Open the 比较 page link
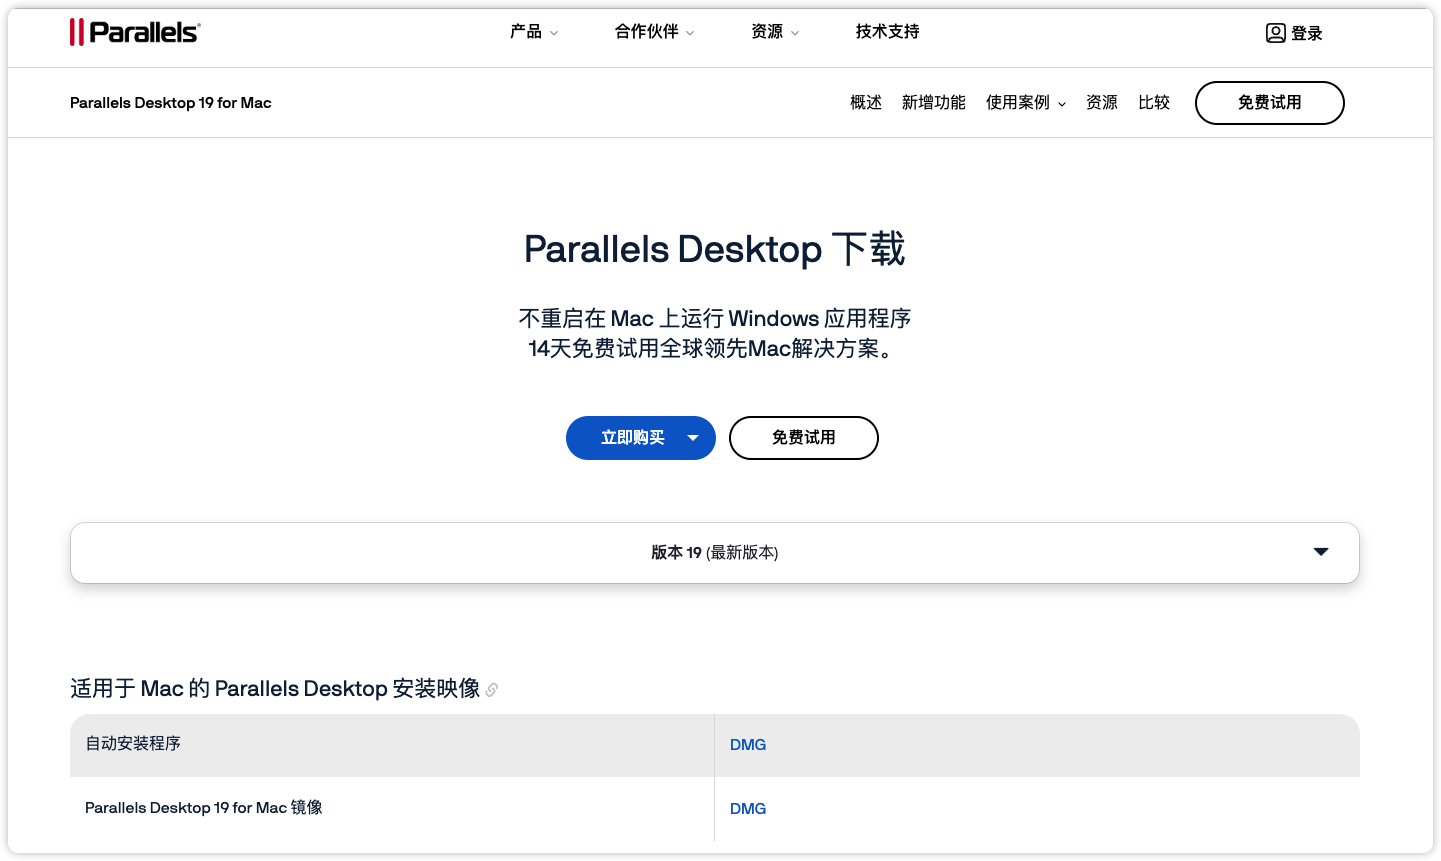This screenshot has width=1441, height=861. click(x=1154, y=102)
